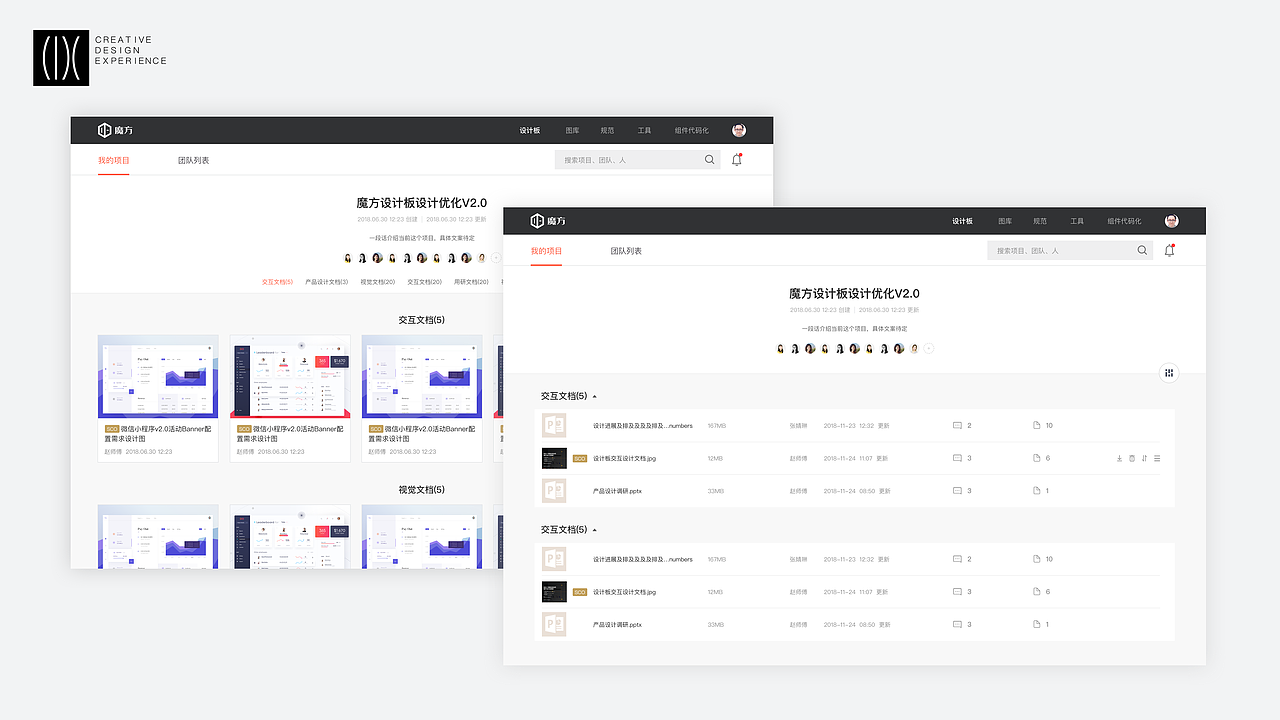This screenshot has height=720, width=1280.
Task: Click the search magnifier icon in front window
Action: pyautogui.click(x=1142, y=251)
